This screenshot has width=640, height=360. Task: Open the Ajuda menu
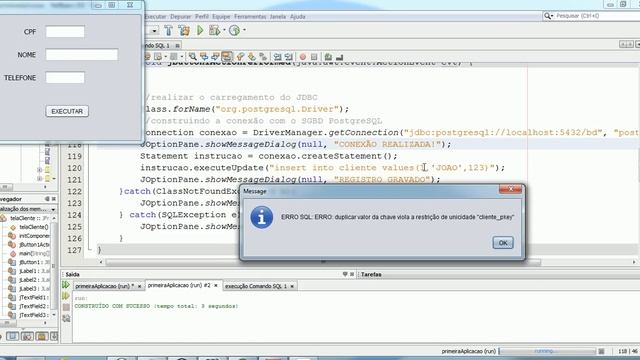(298, 17)
